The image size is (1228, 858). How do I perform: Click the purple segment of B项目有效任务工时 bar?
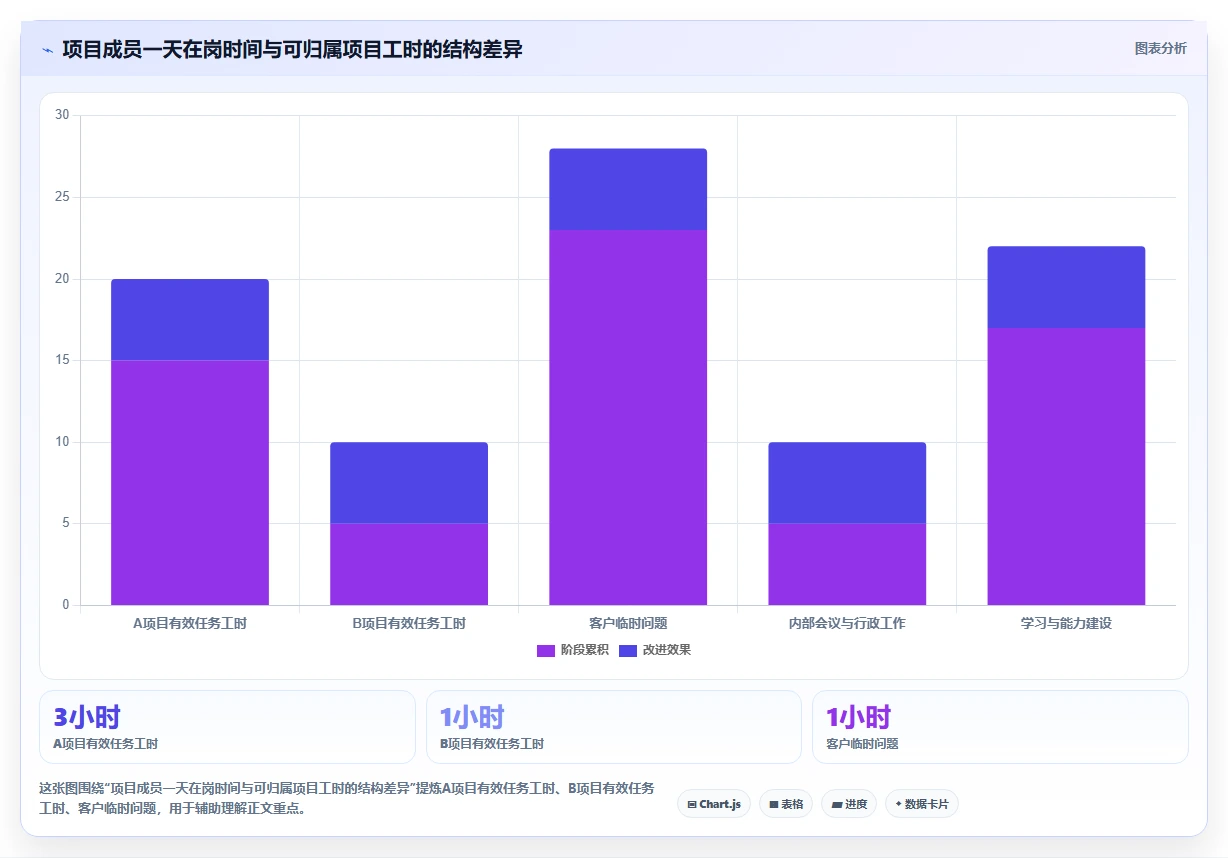coord(409,564)
